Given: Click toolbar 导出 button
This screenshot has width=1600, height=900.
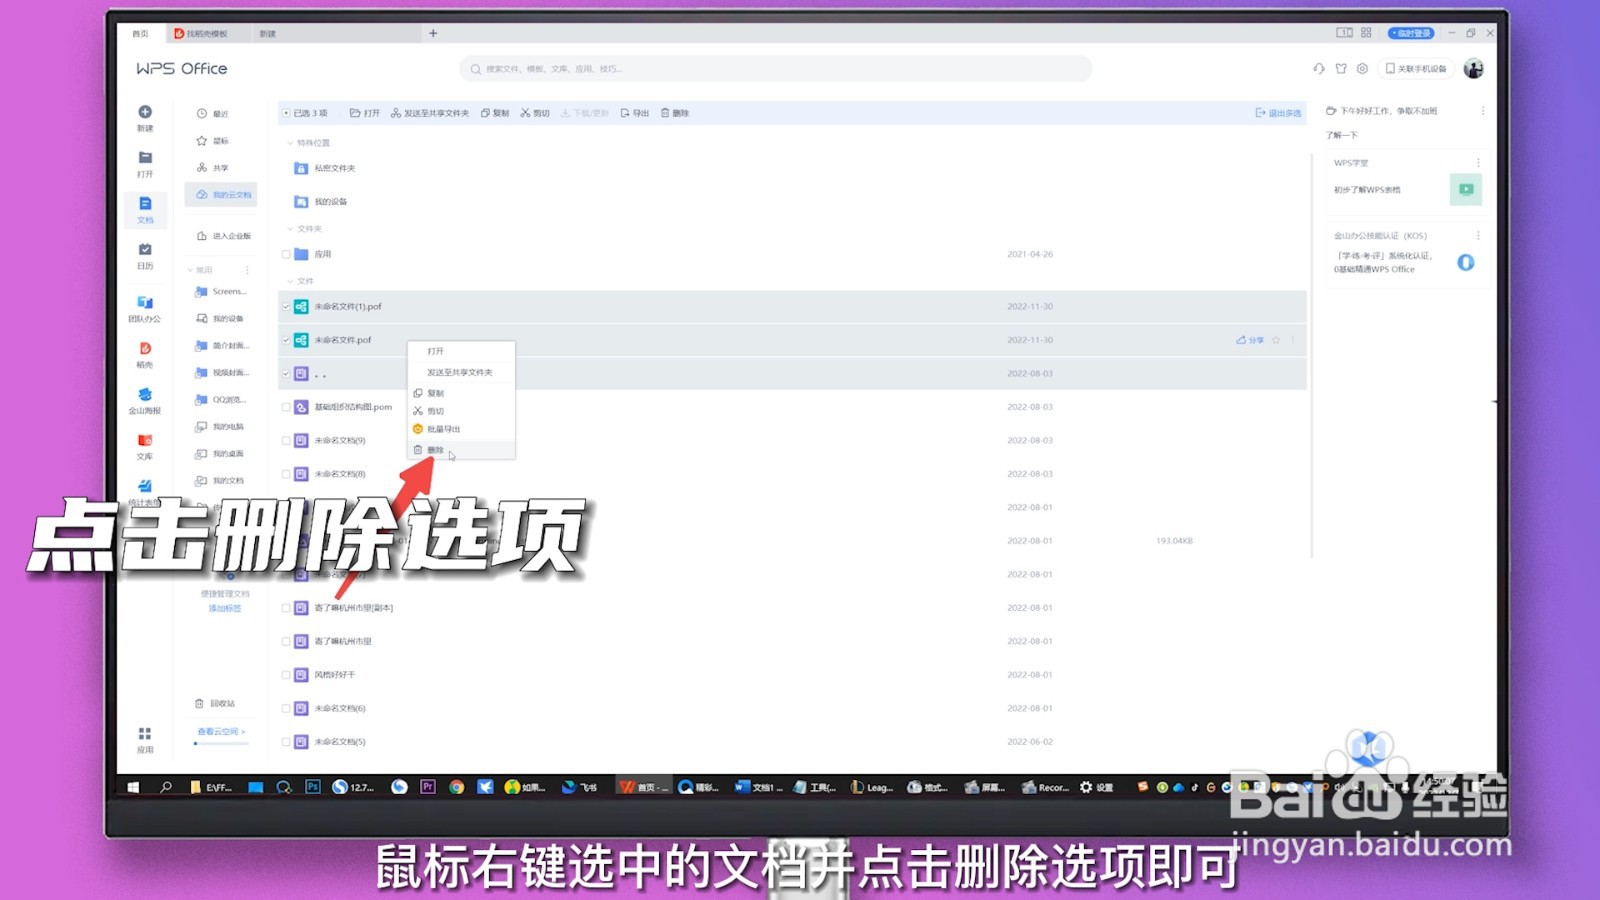Looking at the screenshot, I should pyautogui.click(x=635, y=113).
